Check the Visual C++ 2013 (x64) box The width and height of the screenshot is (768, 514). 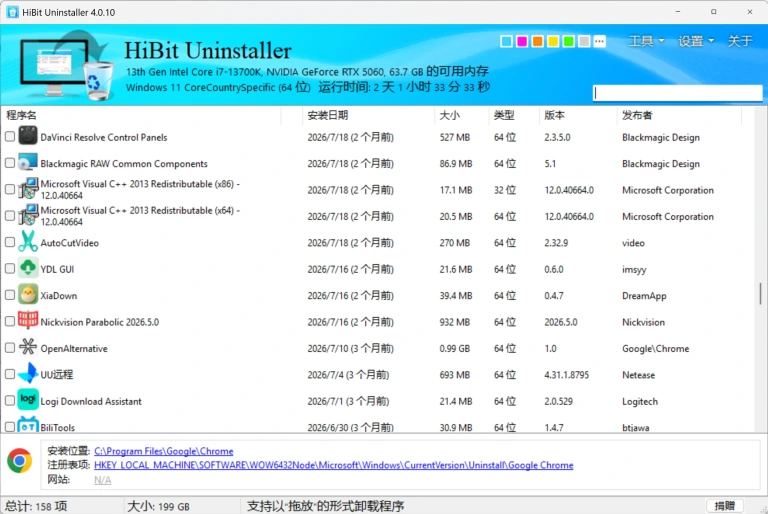click(x=10, y=216)
